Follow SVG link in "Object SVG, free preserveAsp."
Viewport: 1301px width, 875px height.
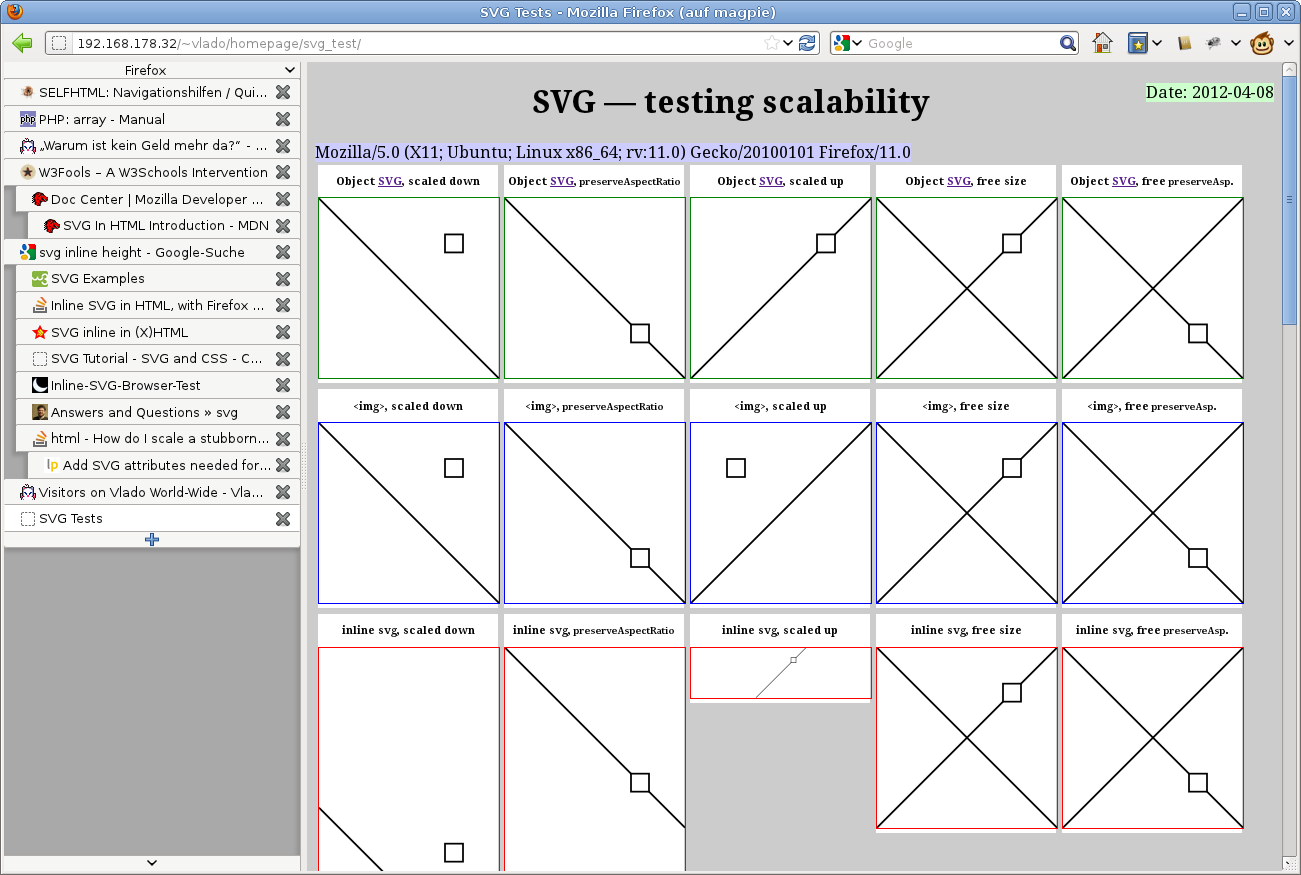[1124, 181]
